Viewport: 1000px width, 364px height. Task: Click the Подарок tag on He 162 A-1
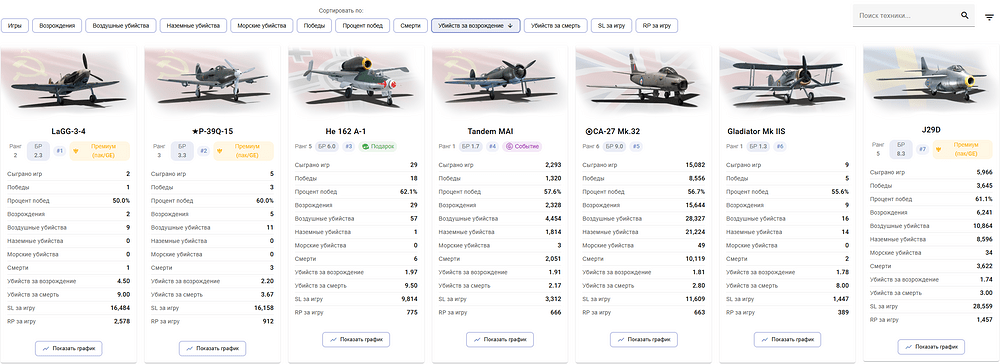378,147
